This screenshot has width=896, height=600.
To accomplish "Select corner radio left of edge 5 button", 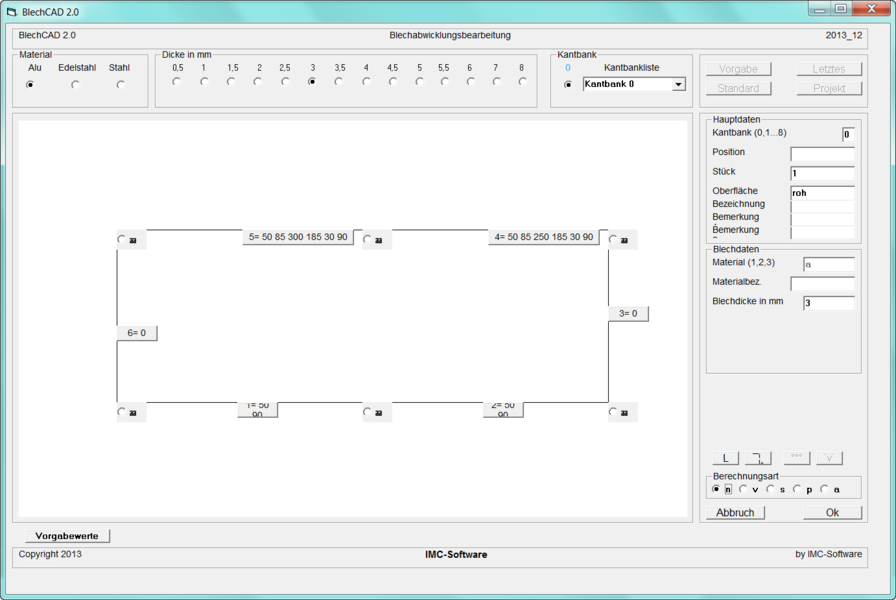I will click(121, 239).
